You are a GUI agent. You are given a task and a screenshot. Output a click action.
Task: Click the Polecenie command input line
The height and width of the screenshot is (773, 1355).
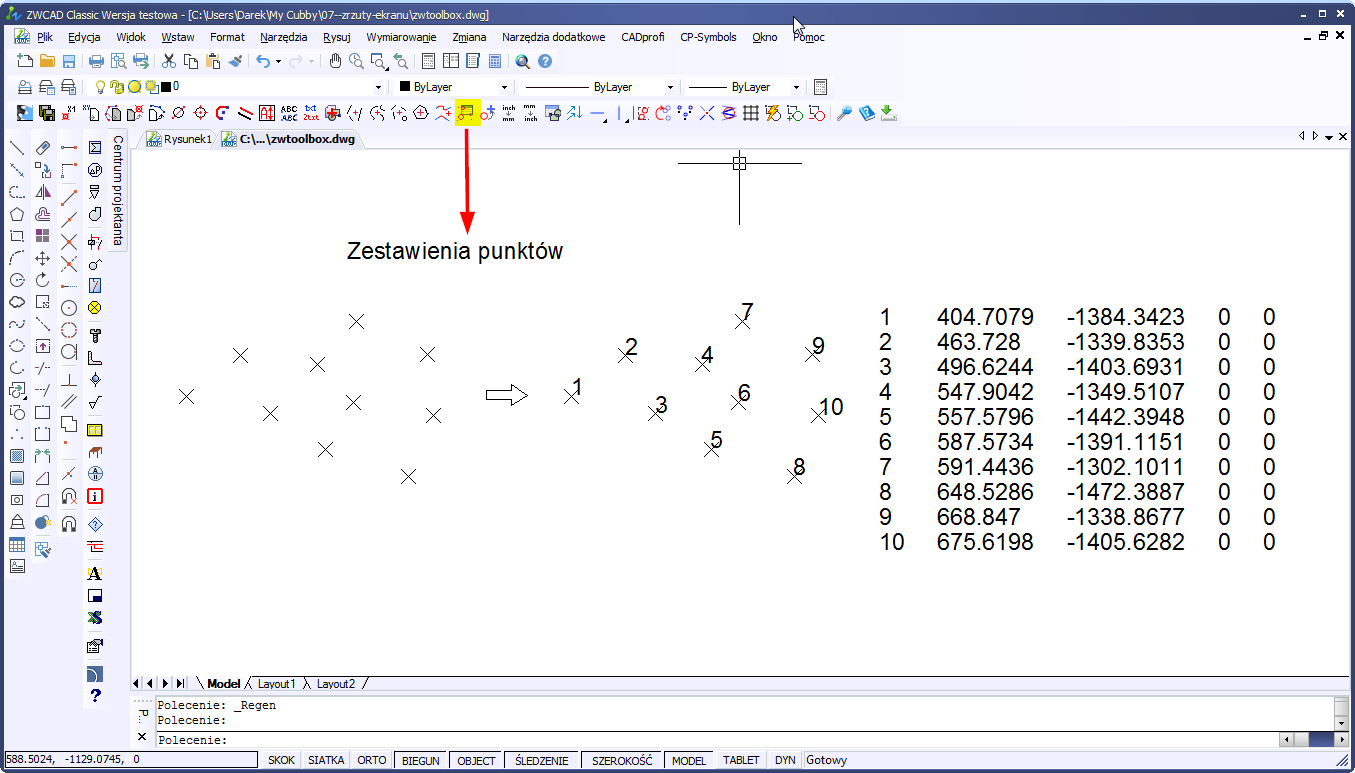pos(715,740)
